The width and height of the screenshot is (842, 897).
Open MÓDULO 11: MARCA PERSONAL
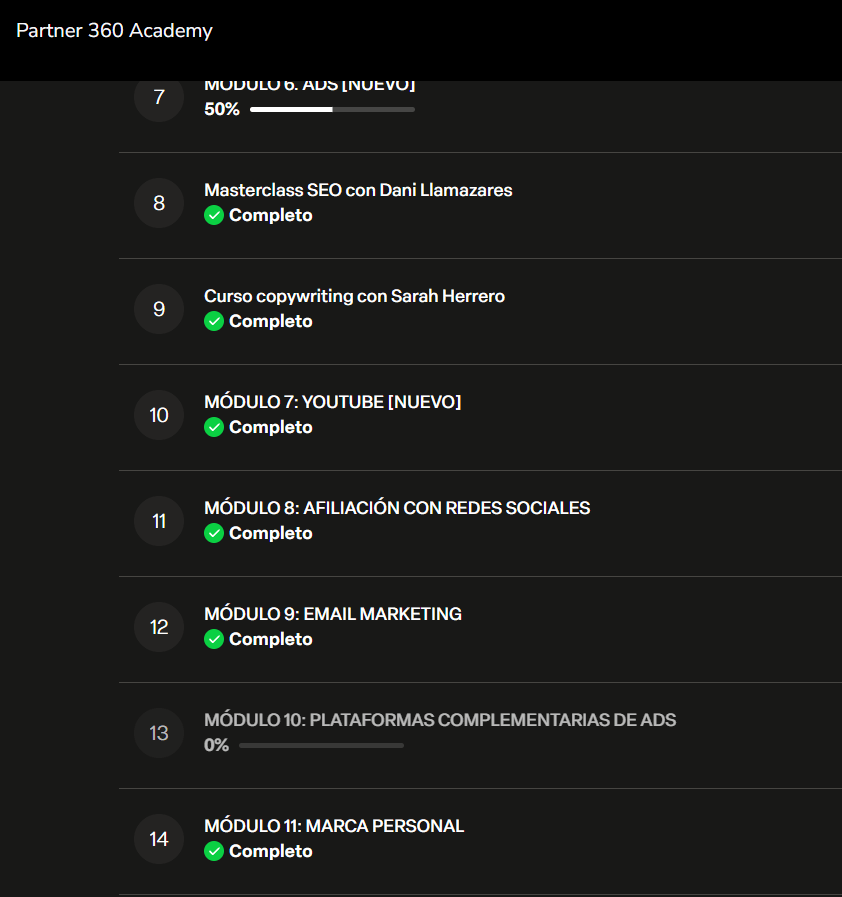tap(334, 826)
